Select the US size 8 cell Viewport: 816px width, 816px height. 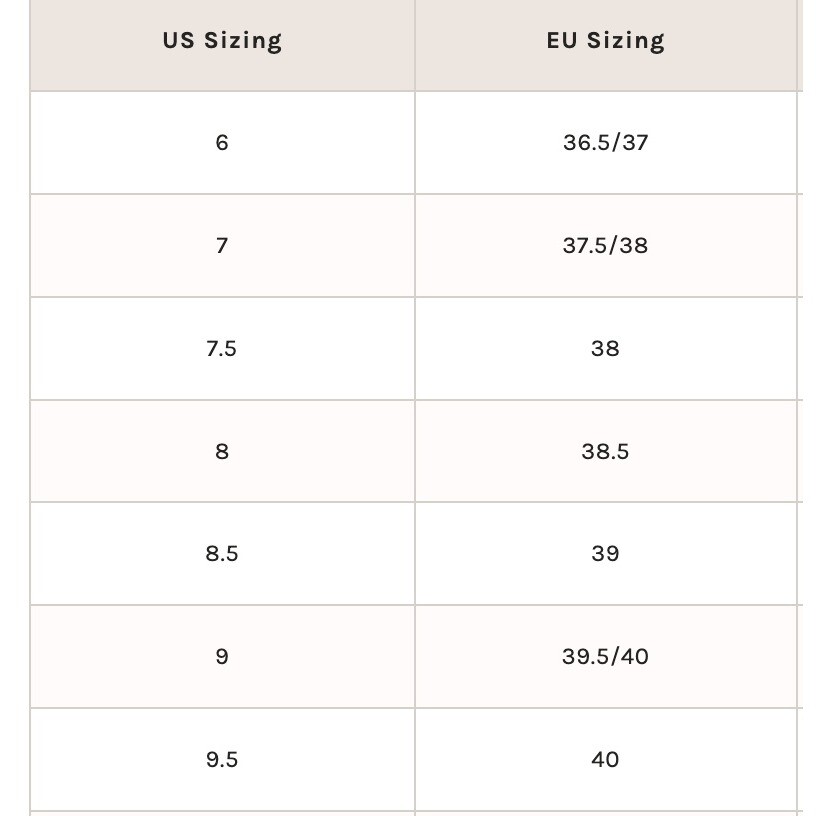222,452
